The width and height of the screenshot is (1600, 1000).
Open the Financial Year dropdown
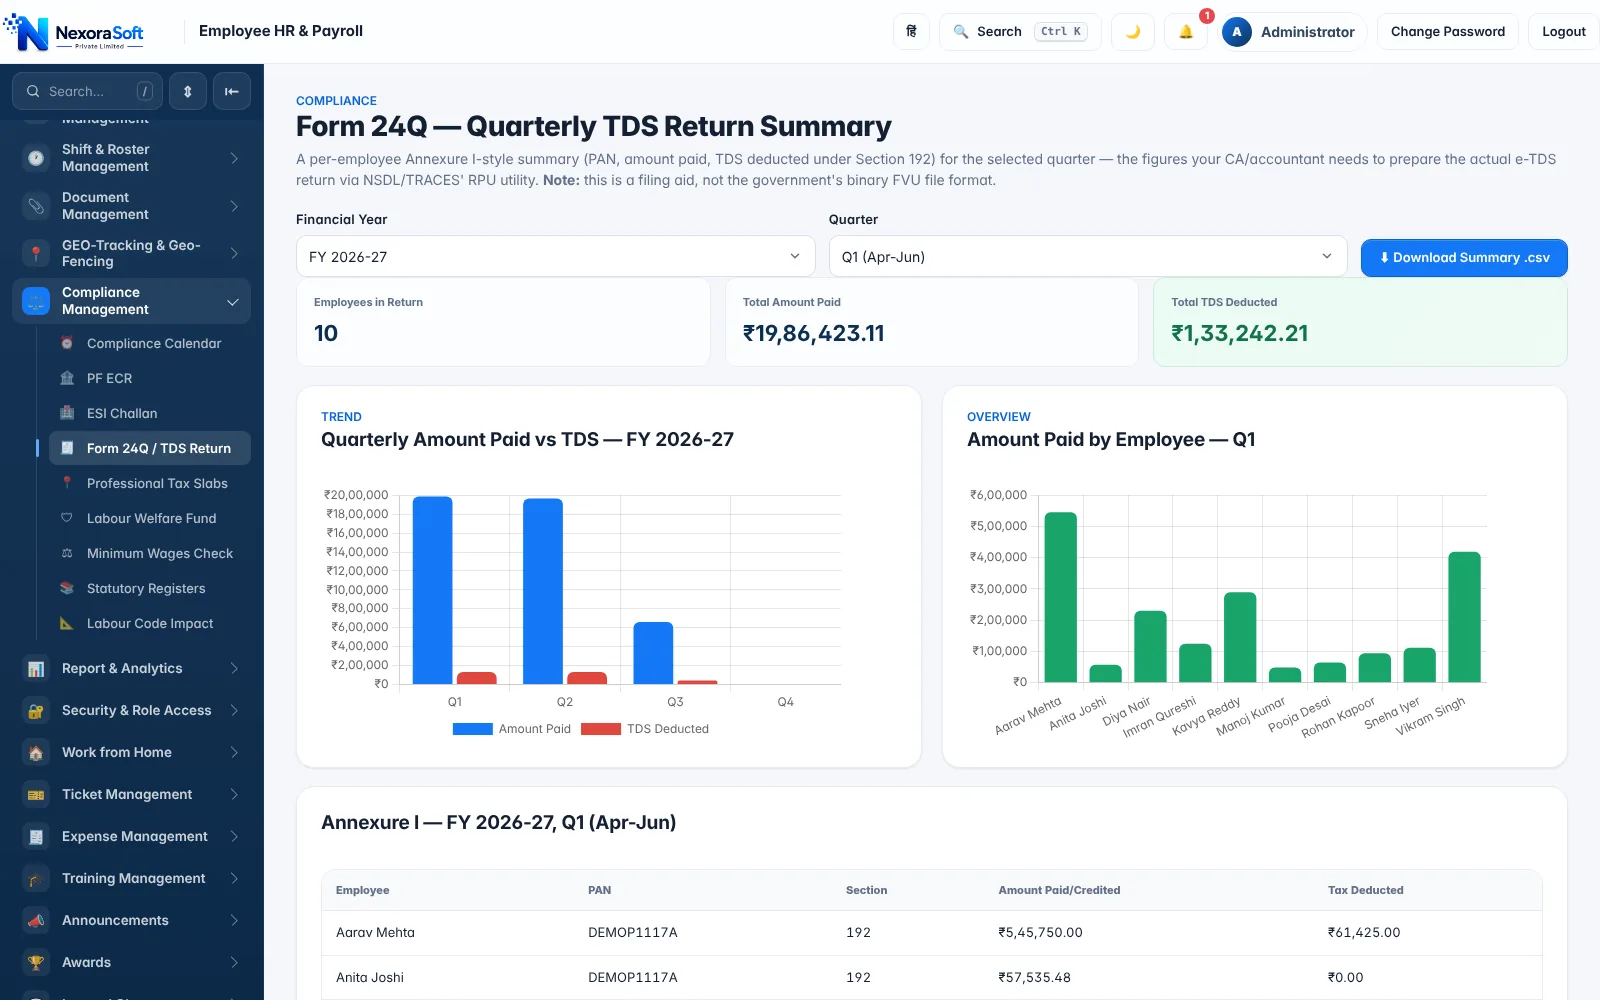pos(556,257)
